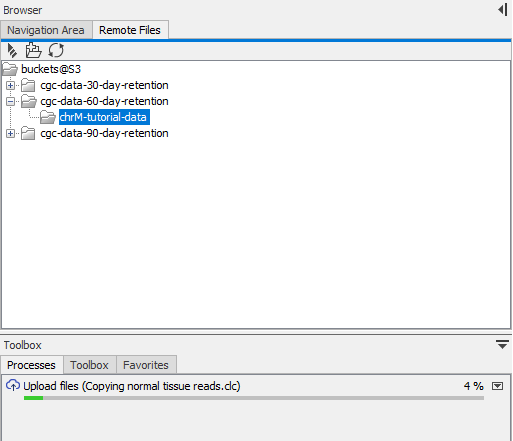Viewport: 513px width, 441px height.
Task: Expand the cgc-data-90-day-retention folder
Action: [x=10, y=133]
